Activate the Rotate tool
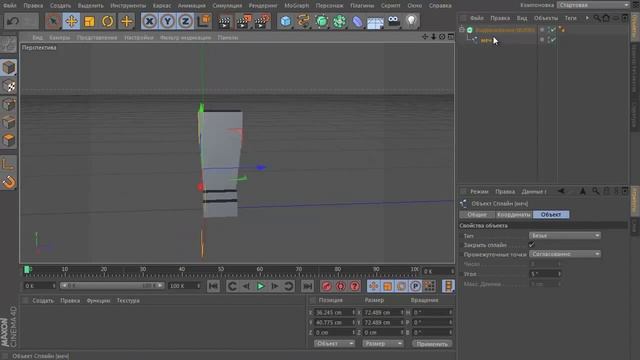Screen dimensions: 640x360 click(107, 21)
